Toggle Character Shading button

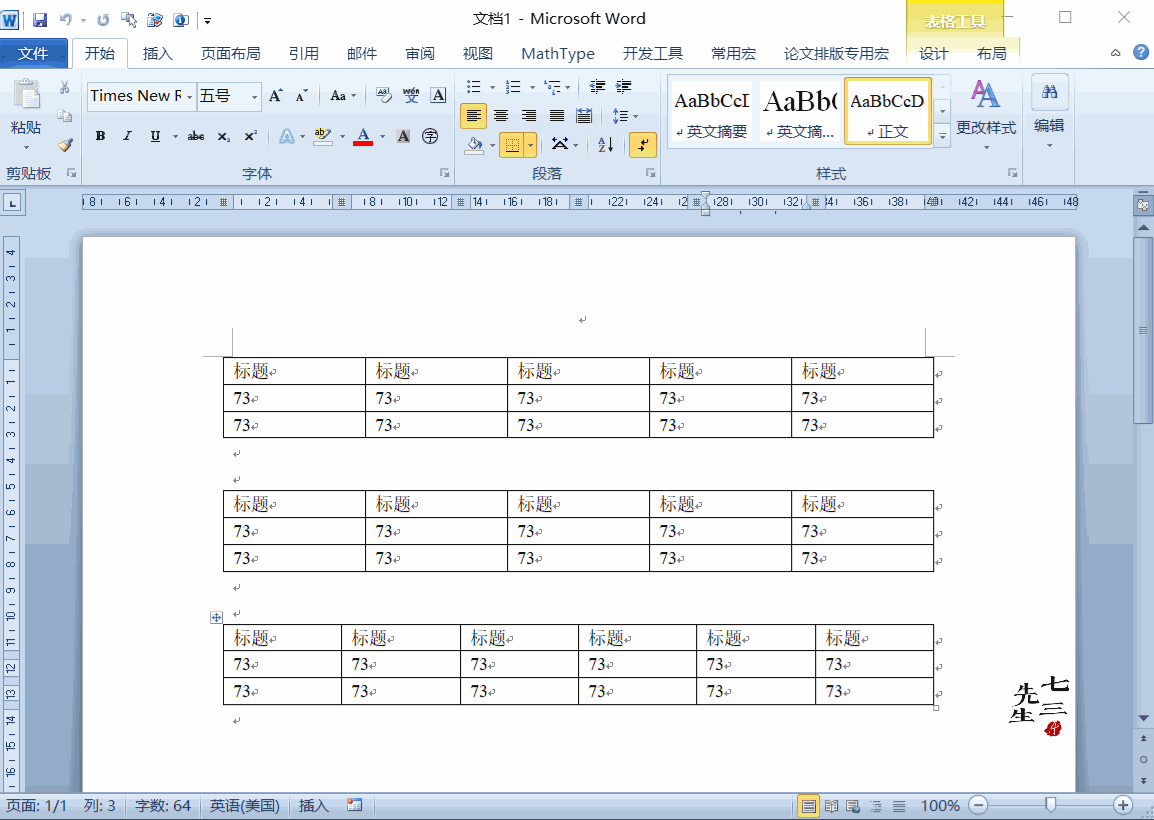403,136
